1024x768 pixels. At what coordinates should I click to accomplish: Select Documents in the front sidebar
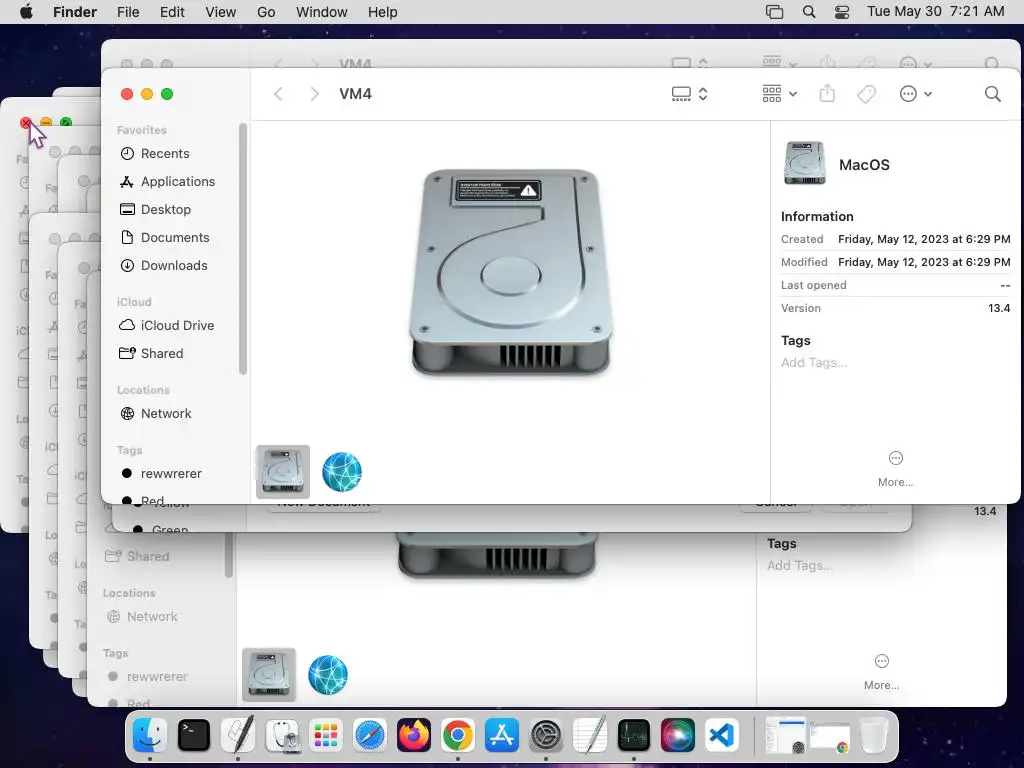165,238
